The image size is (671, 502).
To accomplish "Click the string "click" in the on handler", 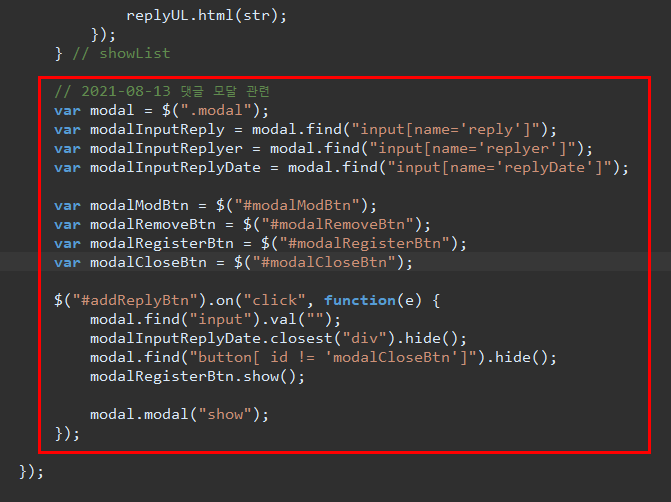I will pyautogui.click(x=274, y=300).
